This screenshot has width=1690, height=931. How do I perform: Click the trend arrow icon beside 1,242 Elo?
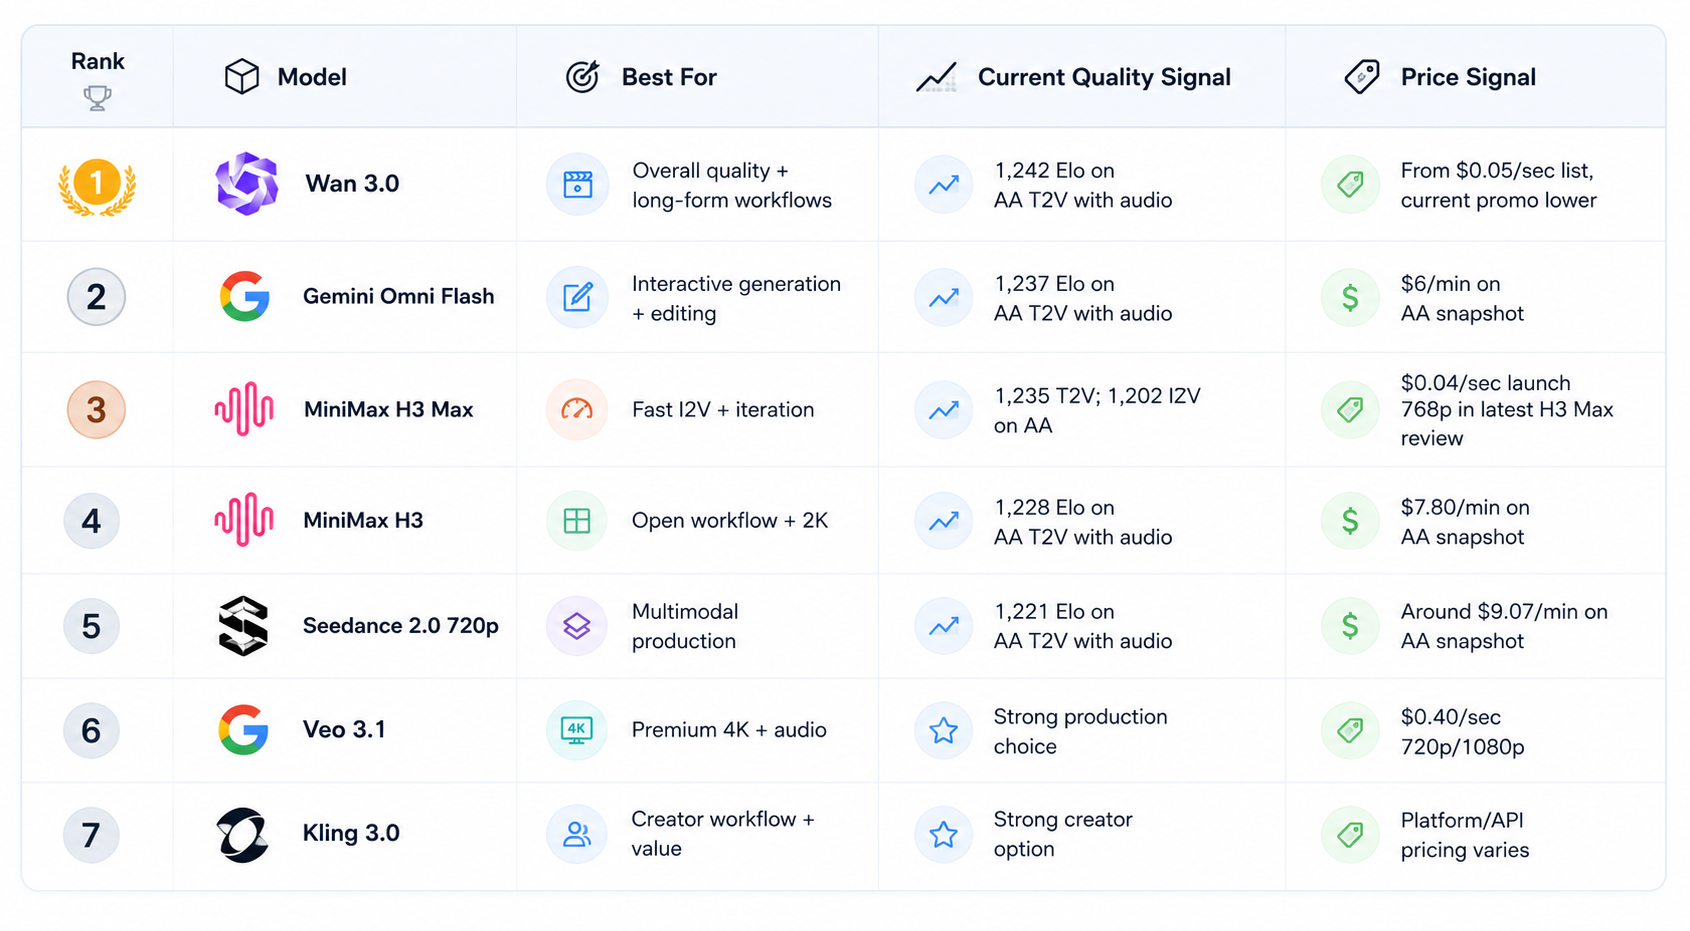pyautogui.click(x=943, y=184)
